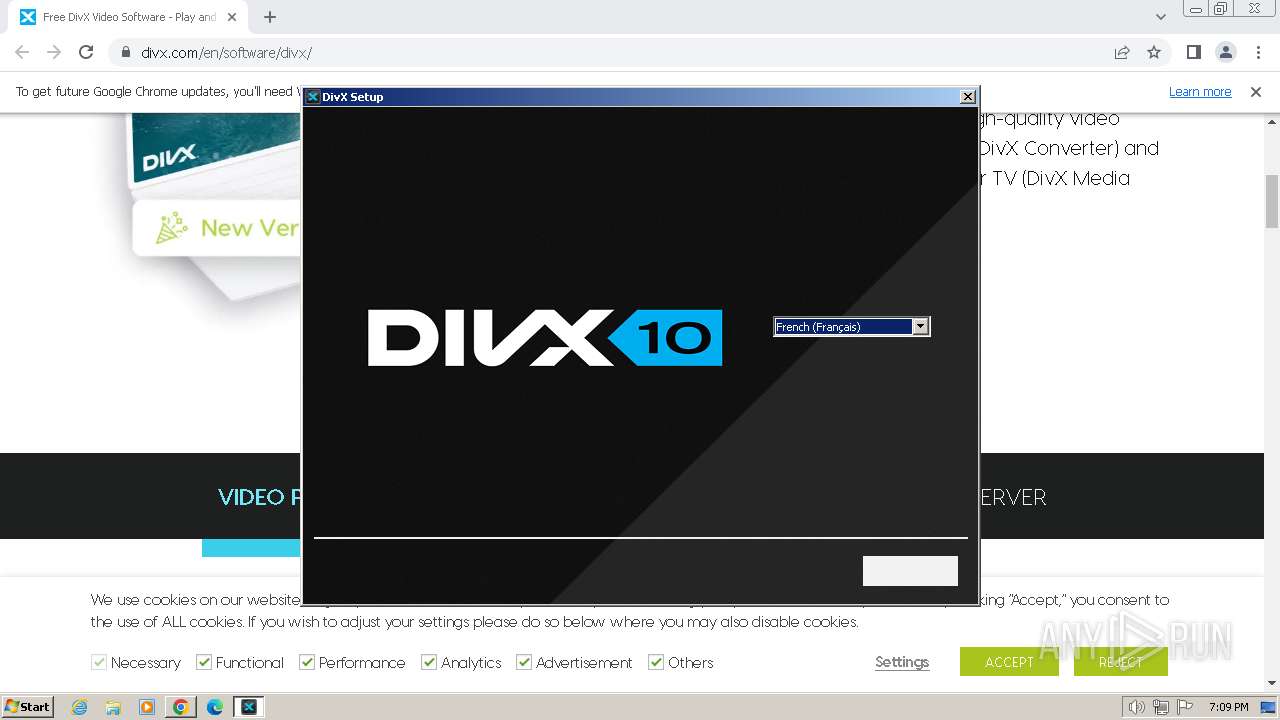This screenshot has height=720, width=1280.
Task: Toggle the Others cookies checkbox
Action: pos(656,662)
